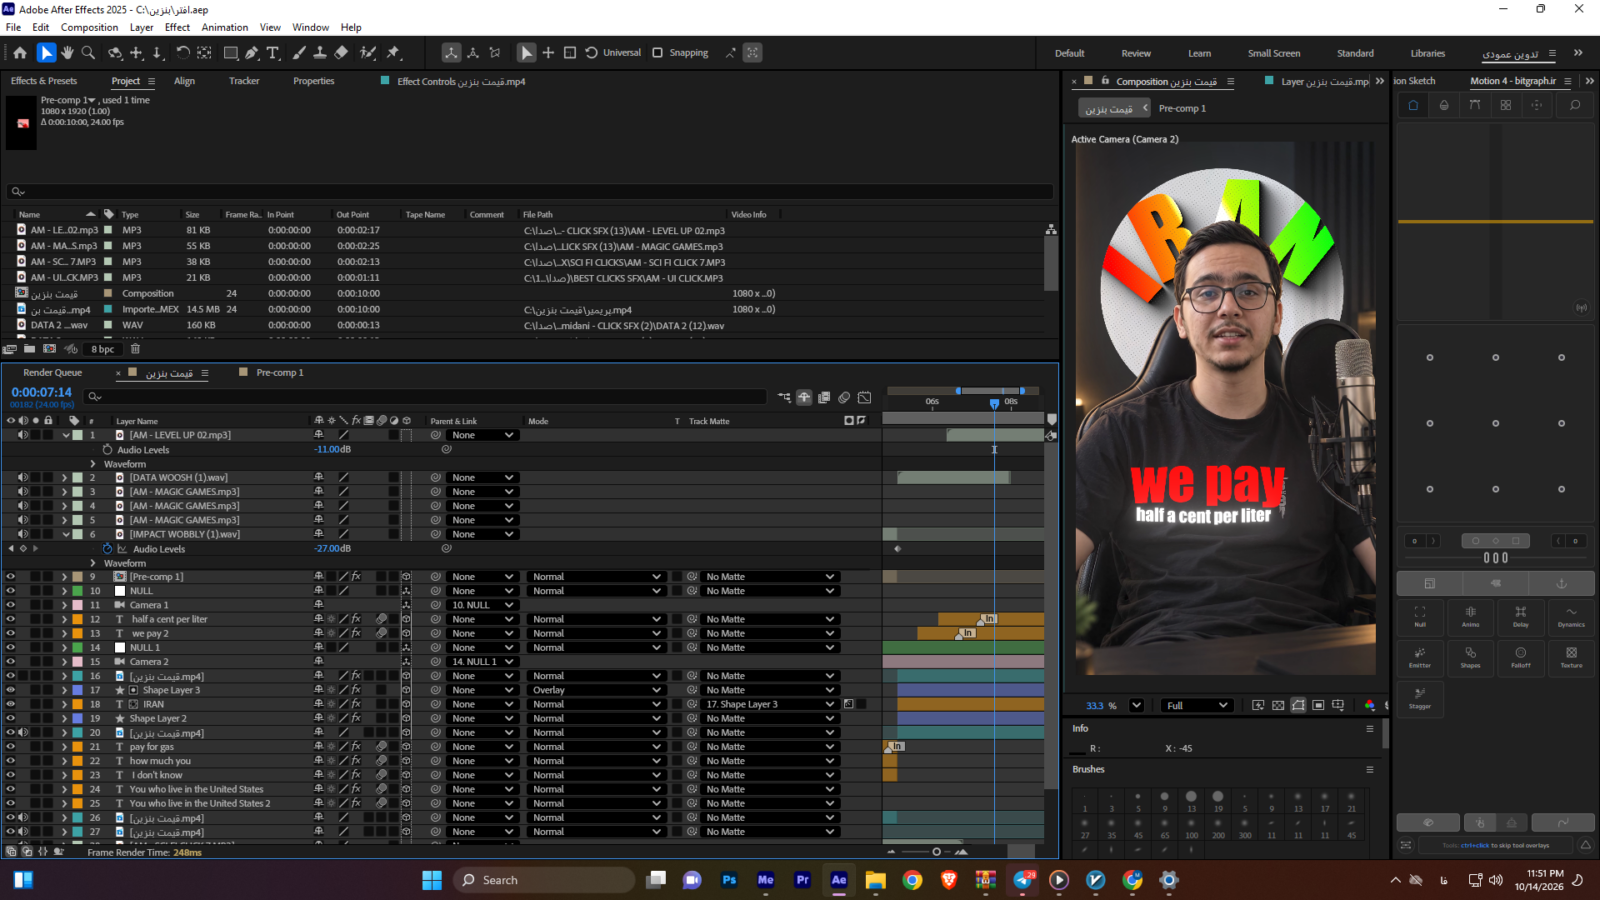Select the Zoom tool in toolbar
Image resolution: width=1600 pixels, height=900 pixels.
tap(88, 53)
